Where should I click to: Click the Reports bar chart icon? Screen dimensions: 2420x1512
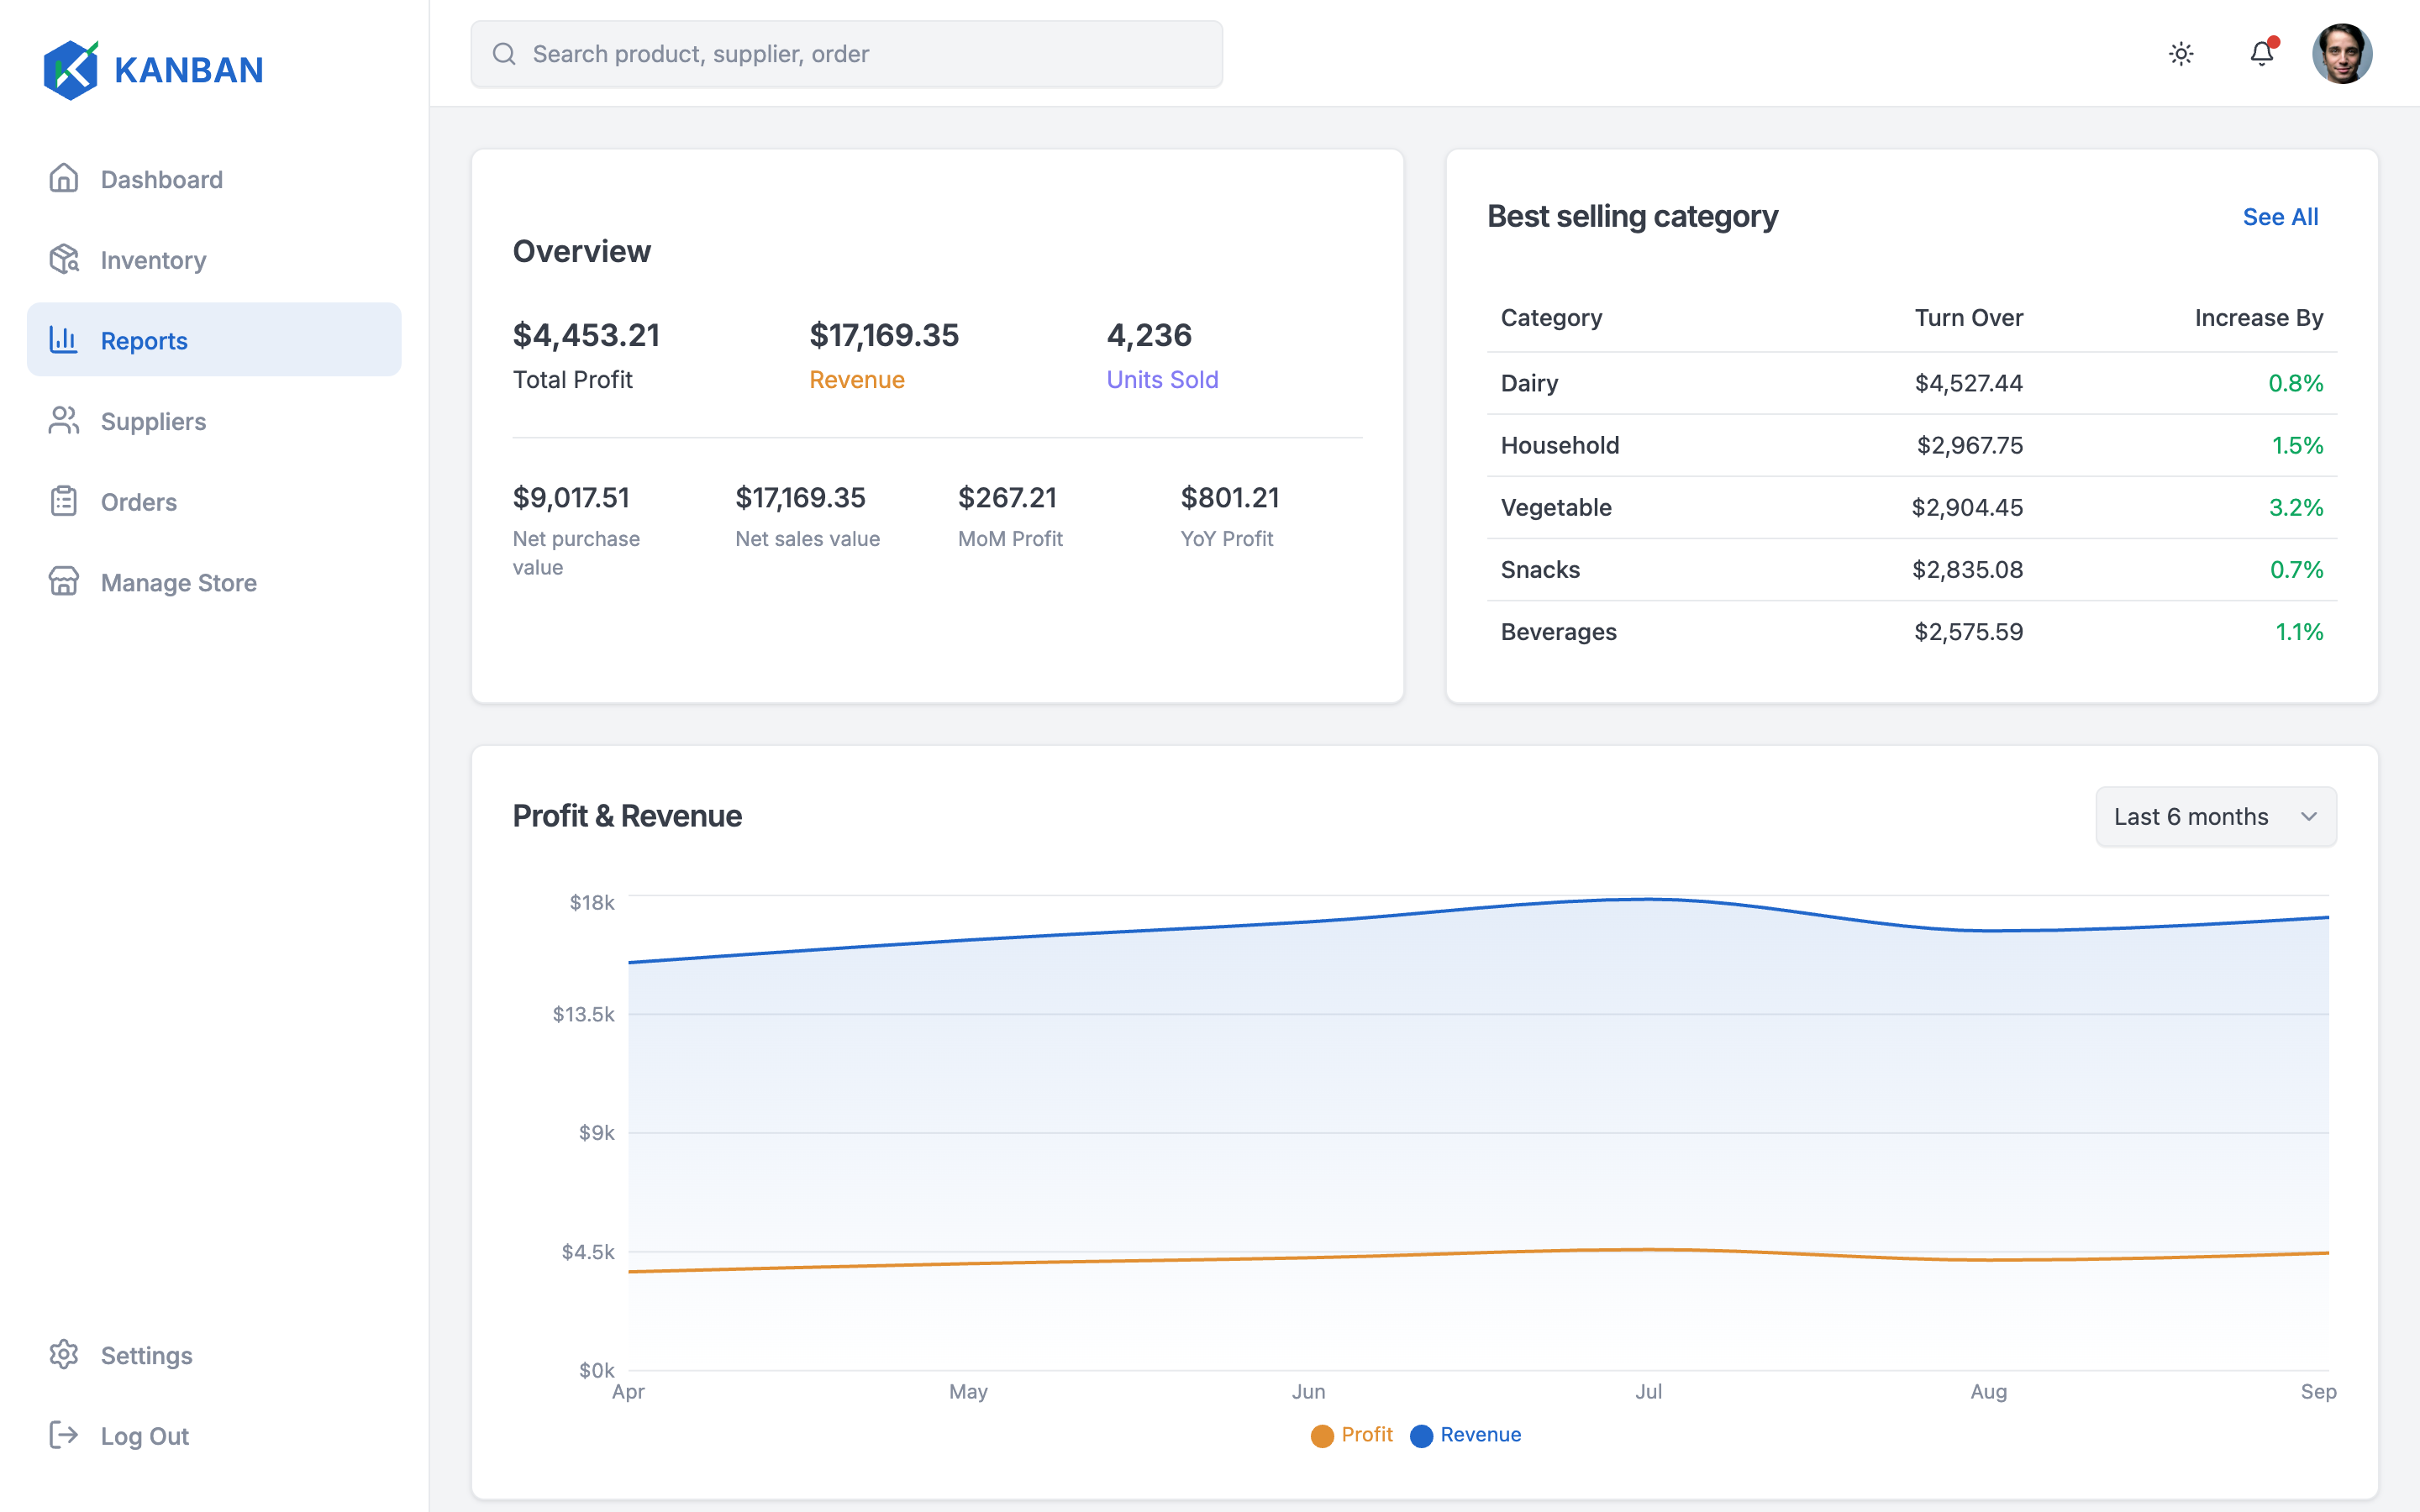pyautogui.click(x=64, y=340)
